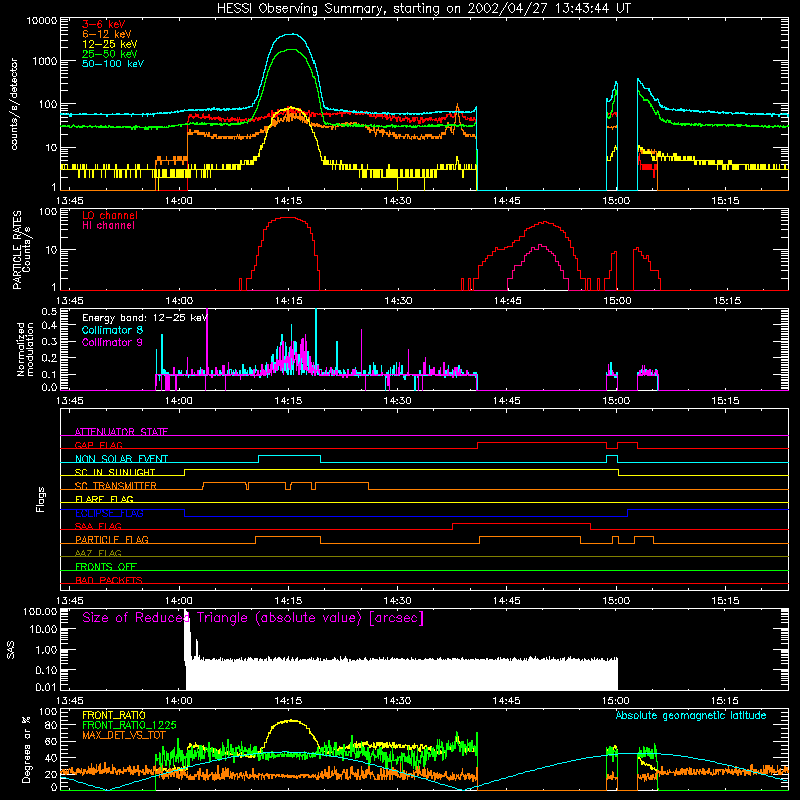This screenshot has width=800, height=800.
Task: Select the 50-100 keV legend label
Action: pyautogui.click(x=113, y=64)
